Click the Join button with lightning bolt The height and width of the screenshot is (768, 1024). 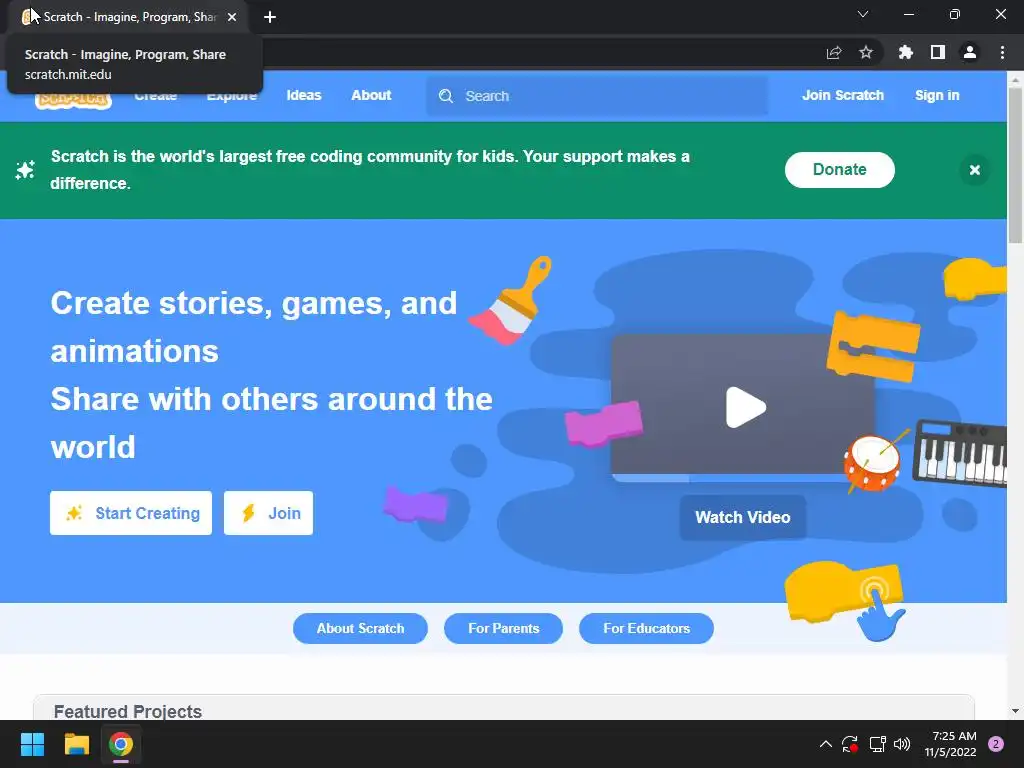[x=268, y=513]
